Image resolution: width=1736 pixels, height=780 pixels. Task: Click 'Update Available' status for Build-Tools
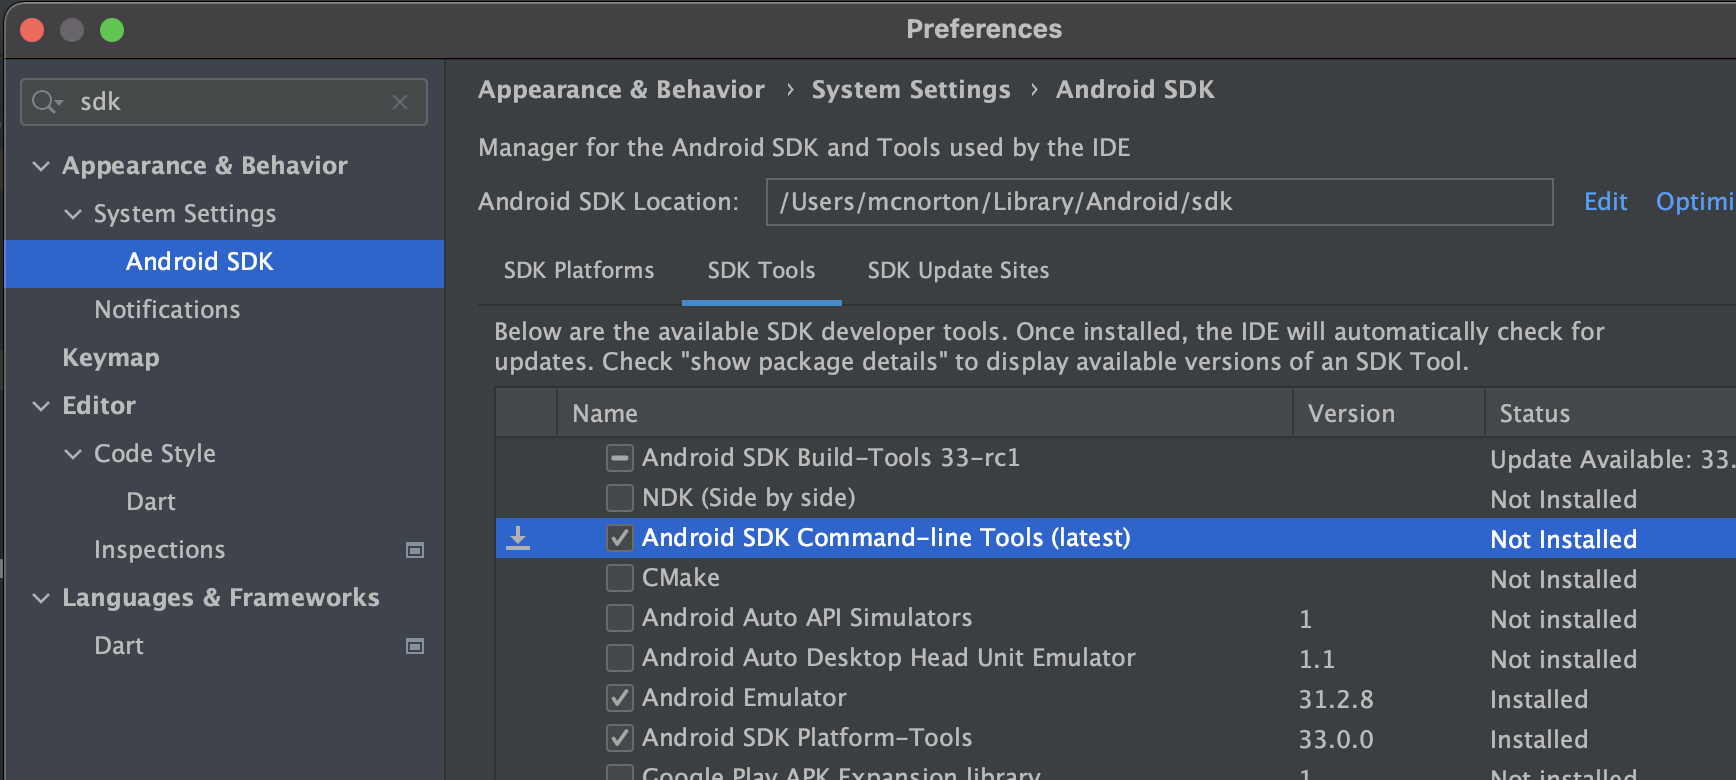[1612, 459]
